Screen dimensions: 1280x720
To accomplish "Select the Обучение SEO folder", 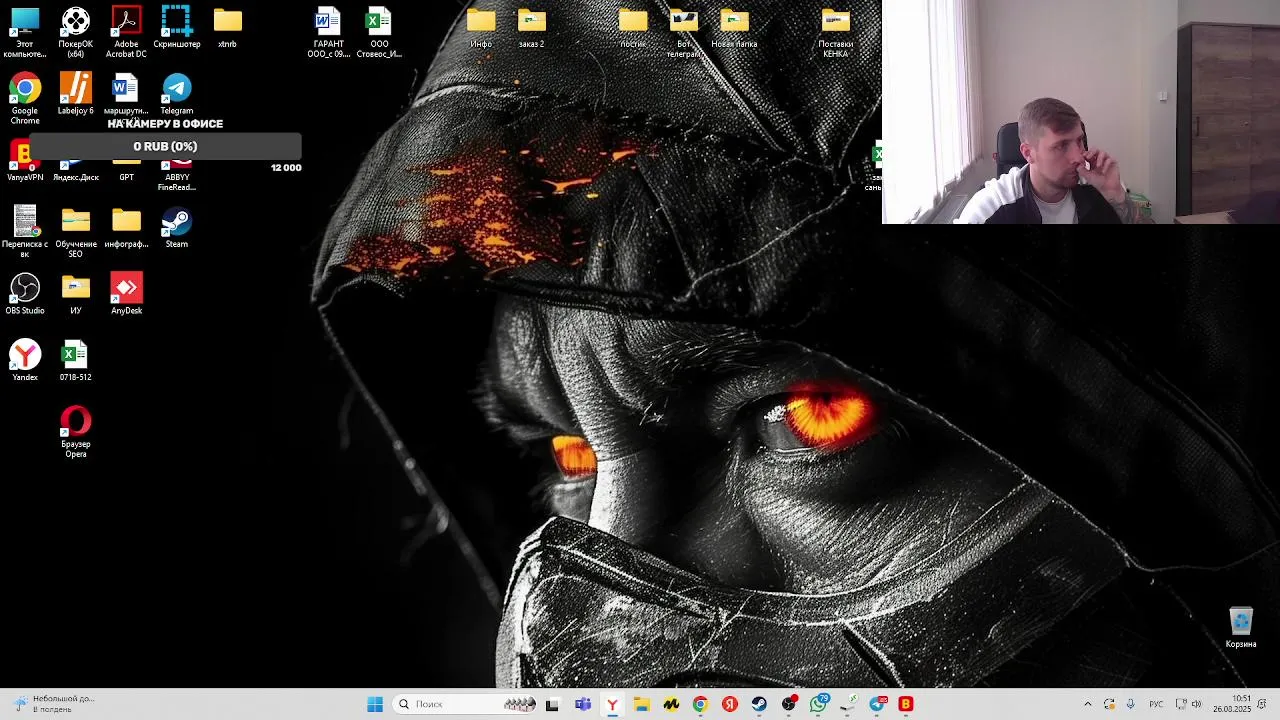I will [76, 231].
